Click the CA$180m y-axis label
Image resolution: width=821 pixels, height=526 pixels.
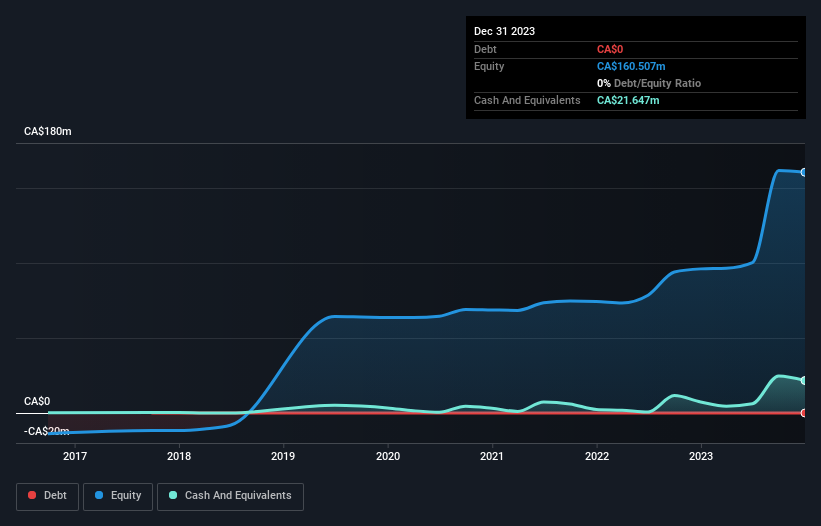click(48, 131)
